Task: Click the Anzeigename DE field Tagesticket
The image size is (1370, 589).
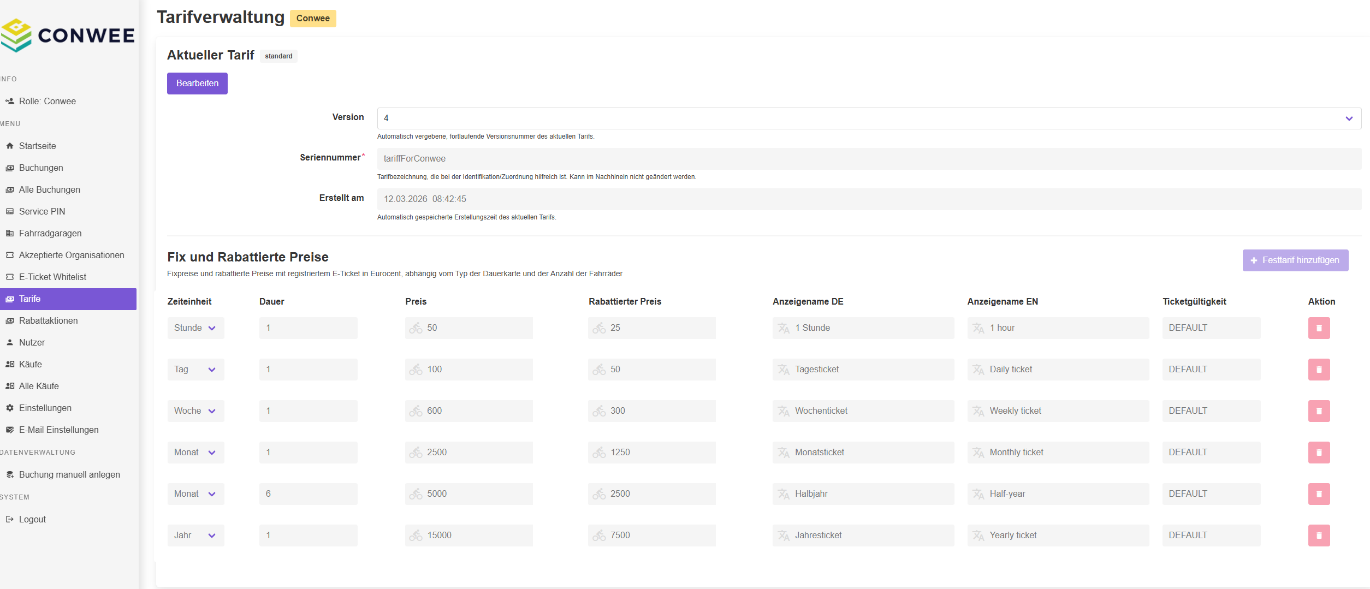Action: pyautogui.click(x=864, y=369)
